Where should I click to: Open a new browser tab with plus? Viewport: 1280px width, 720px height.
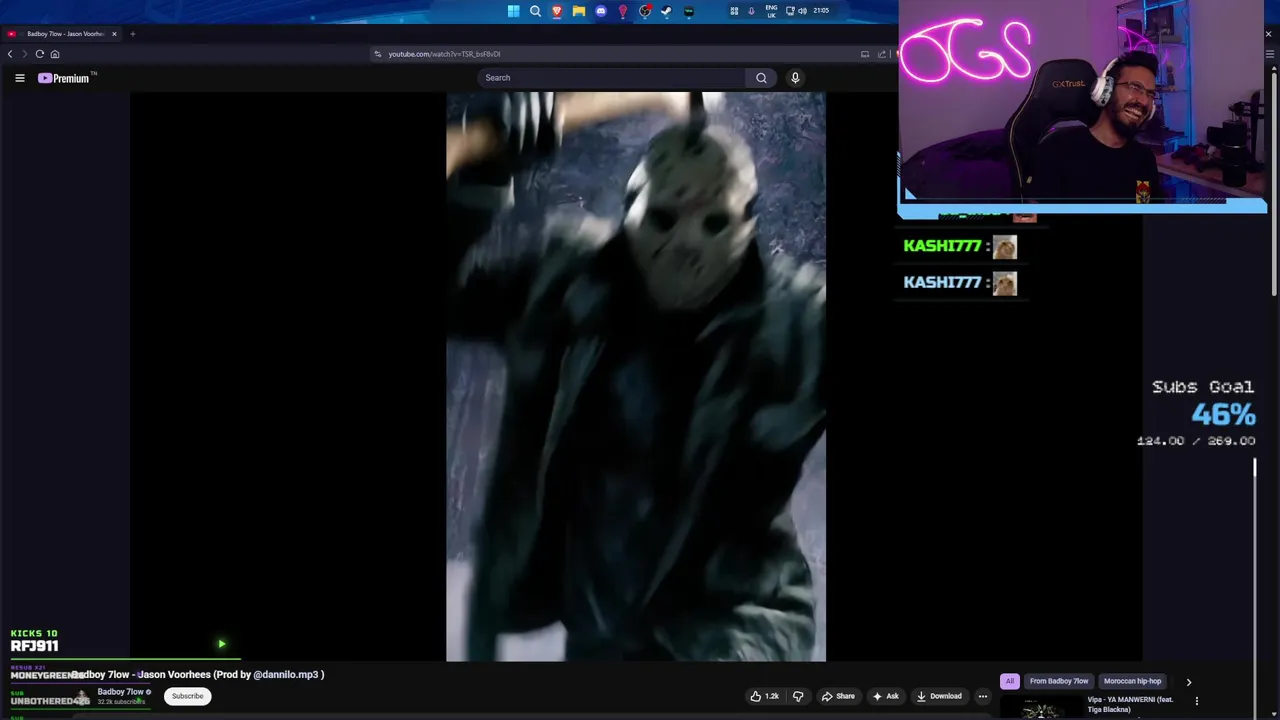(x=132, y=34)
